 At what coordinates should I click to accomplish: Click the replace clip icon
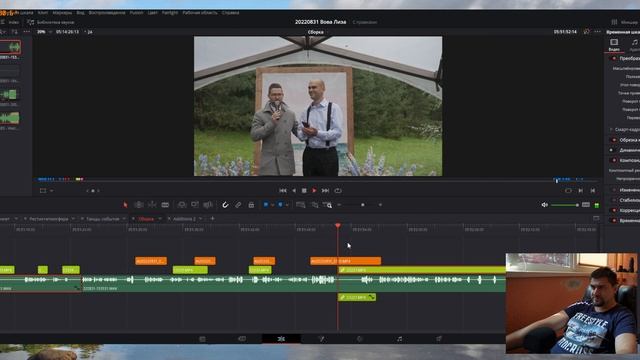pyautogui.click(x=208, y=204)
